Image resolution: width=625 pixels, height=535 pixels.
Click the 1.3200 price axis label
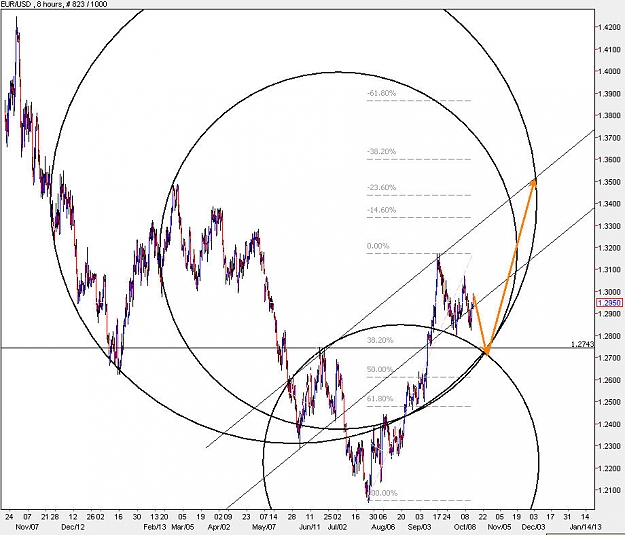pyautogui.click(x=609, y=248)
